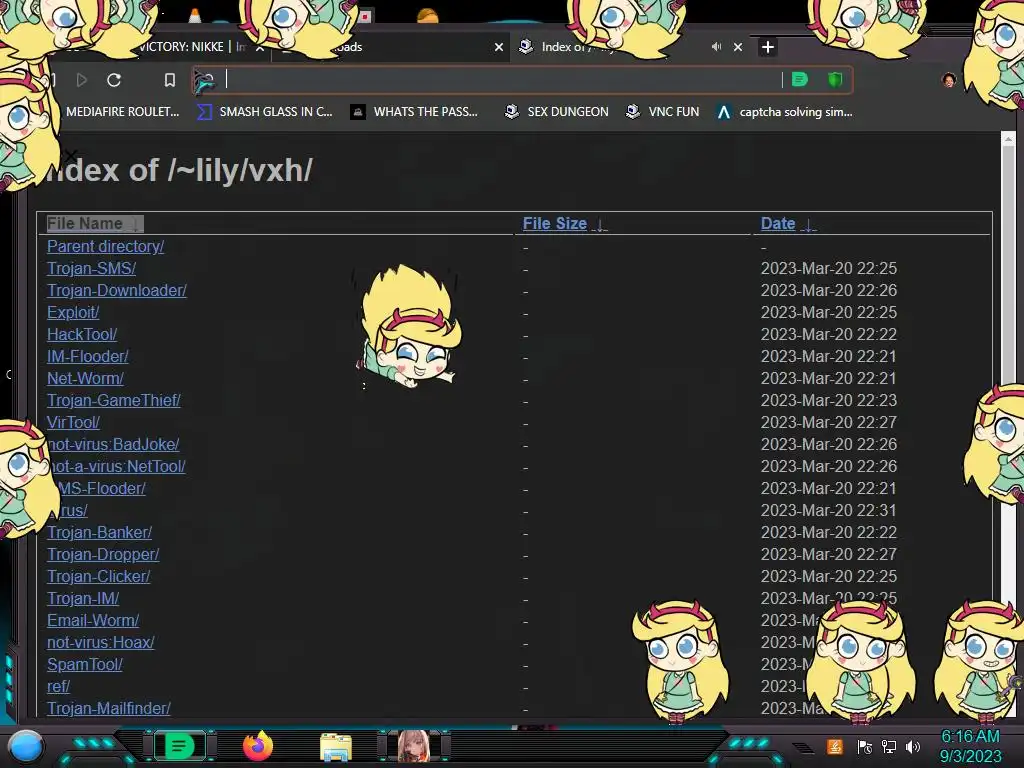This screenshot has width=1024, height=768.
Task: Open the Trojan-Mailfinder/ folder
Action: coord(108,709)
